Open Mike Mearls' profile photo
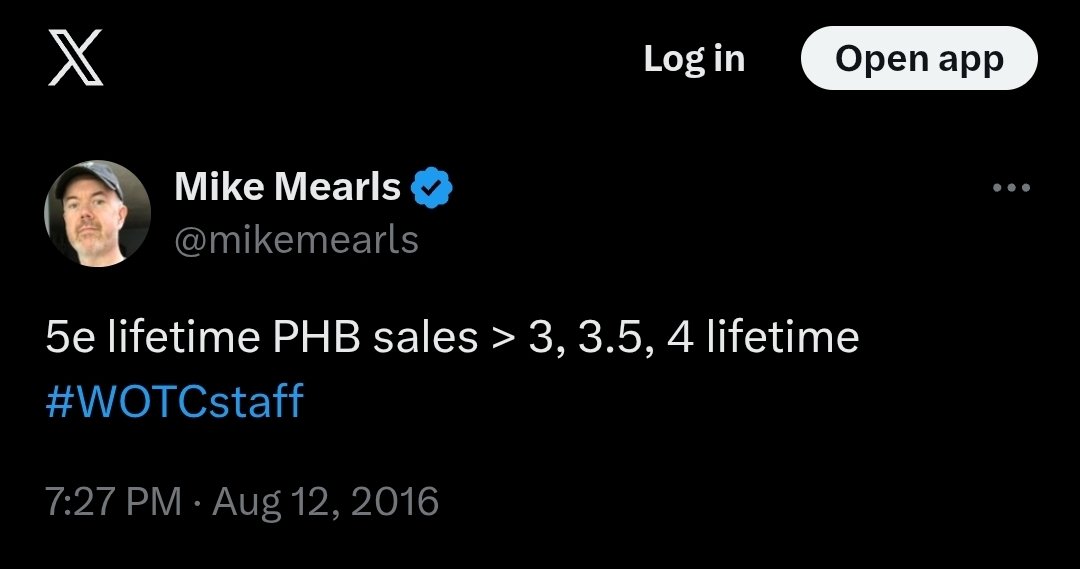This screenshot has width=1080, height=569. coord(97,214)
